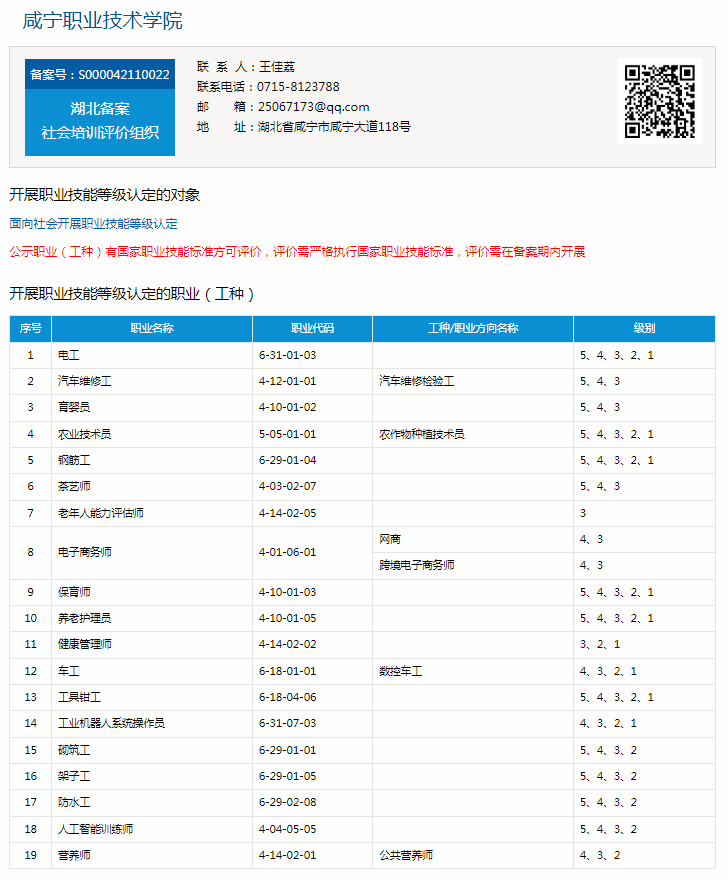Click the email address 25067173@qq.com

313,107
